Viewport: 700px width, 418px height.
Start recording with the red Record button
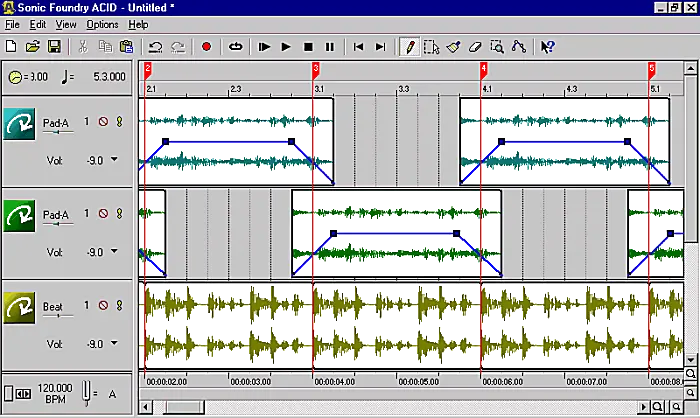click(x=206, y=46)
